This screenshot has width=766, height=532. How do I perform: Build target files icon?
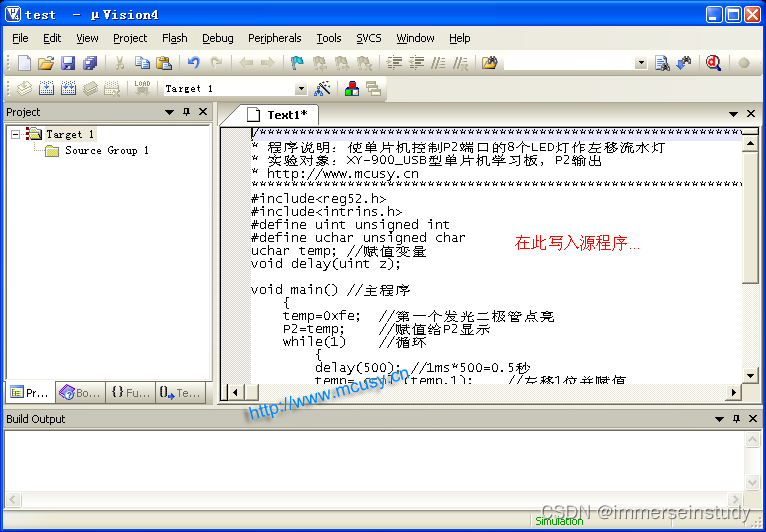pyautogui.click(x=46, y=88)
